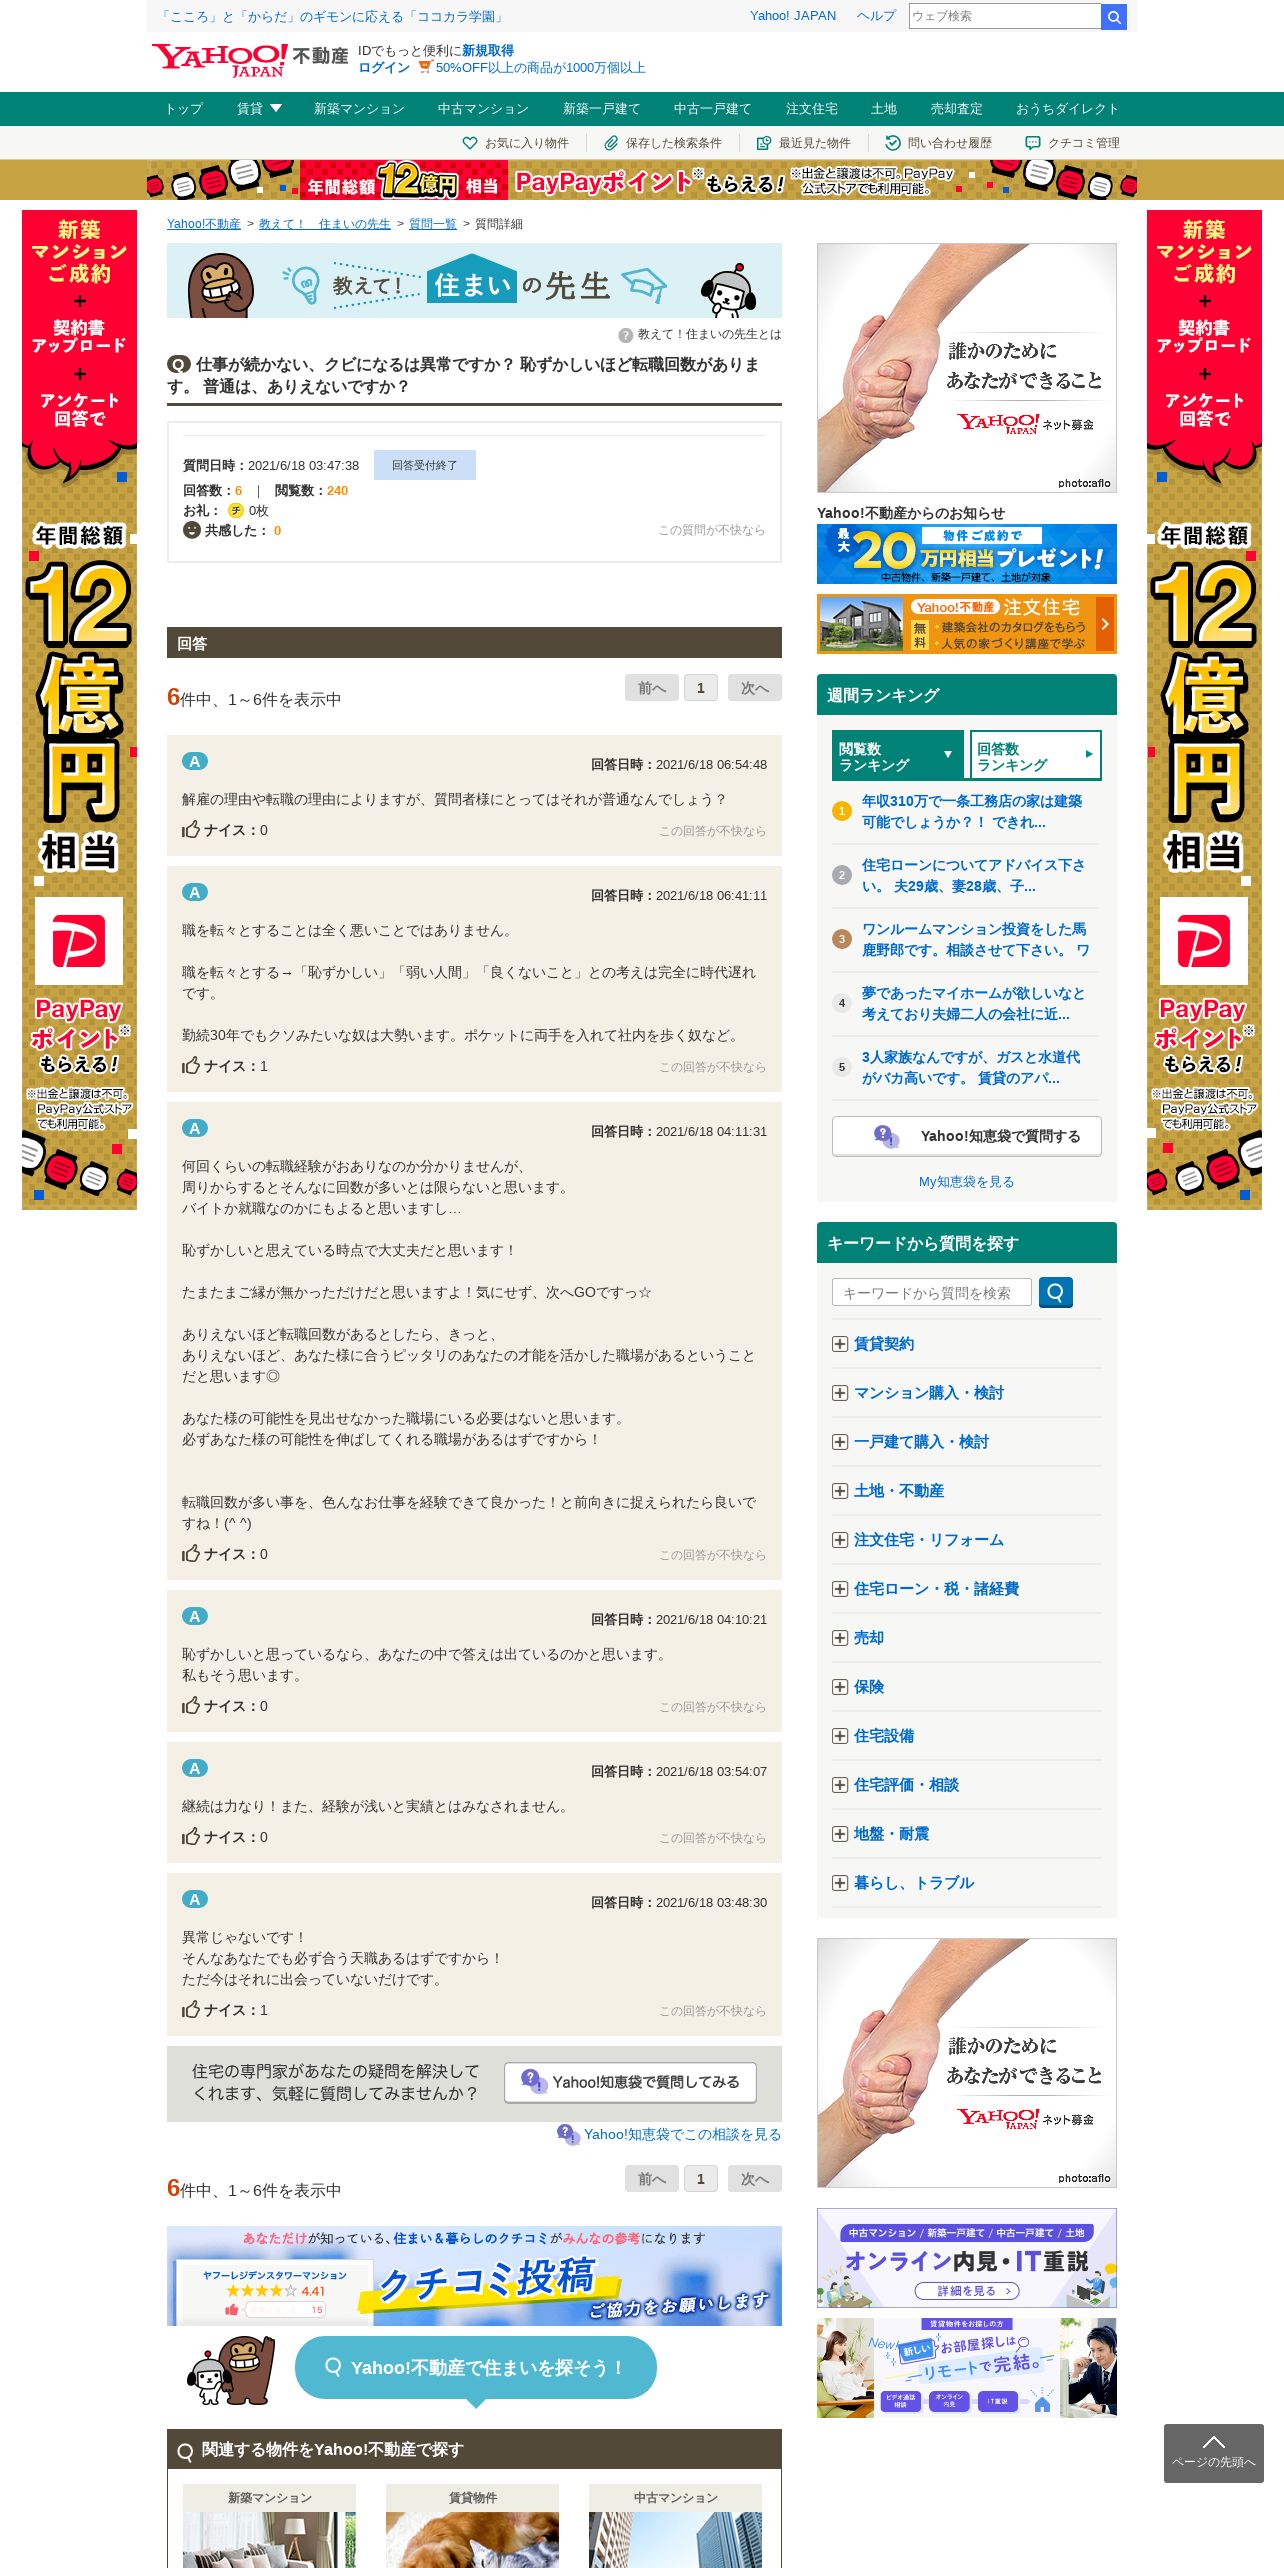
Task: Click the Yahoo!知恵袋で質問する sidebar button
Action: click(967, 1136)
